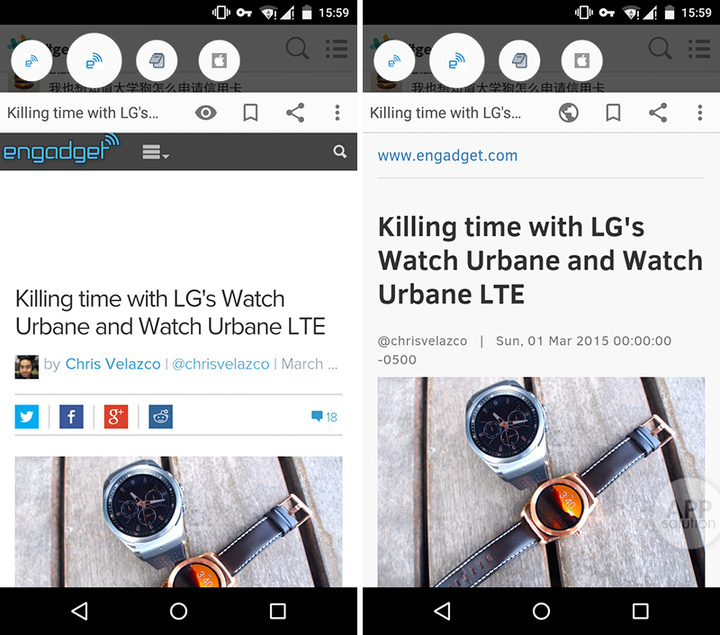
Task: Tap the Android back button in the left screenshot
Action: [x=80, y=611]
